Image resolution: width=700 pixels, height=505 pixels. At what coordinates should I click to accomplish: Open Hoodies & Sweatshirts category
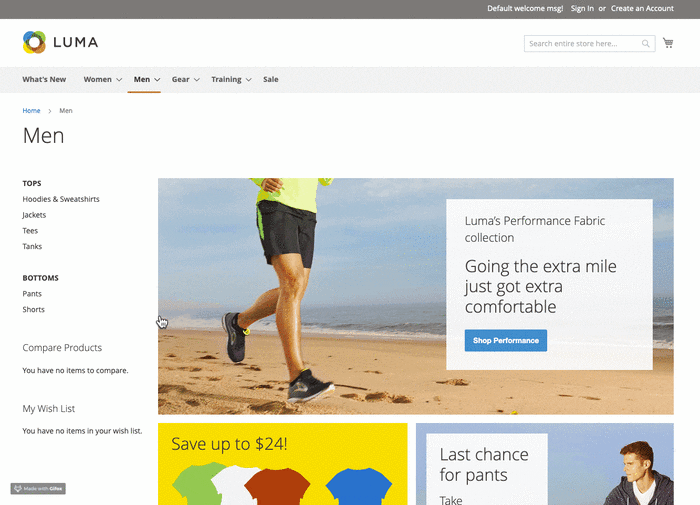click(61, 199)
